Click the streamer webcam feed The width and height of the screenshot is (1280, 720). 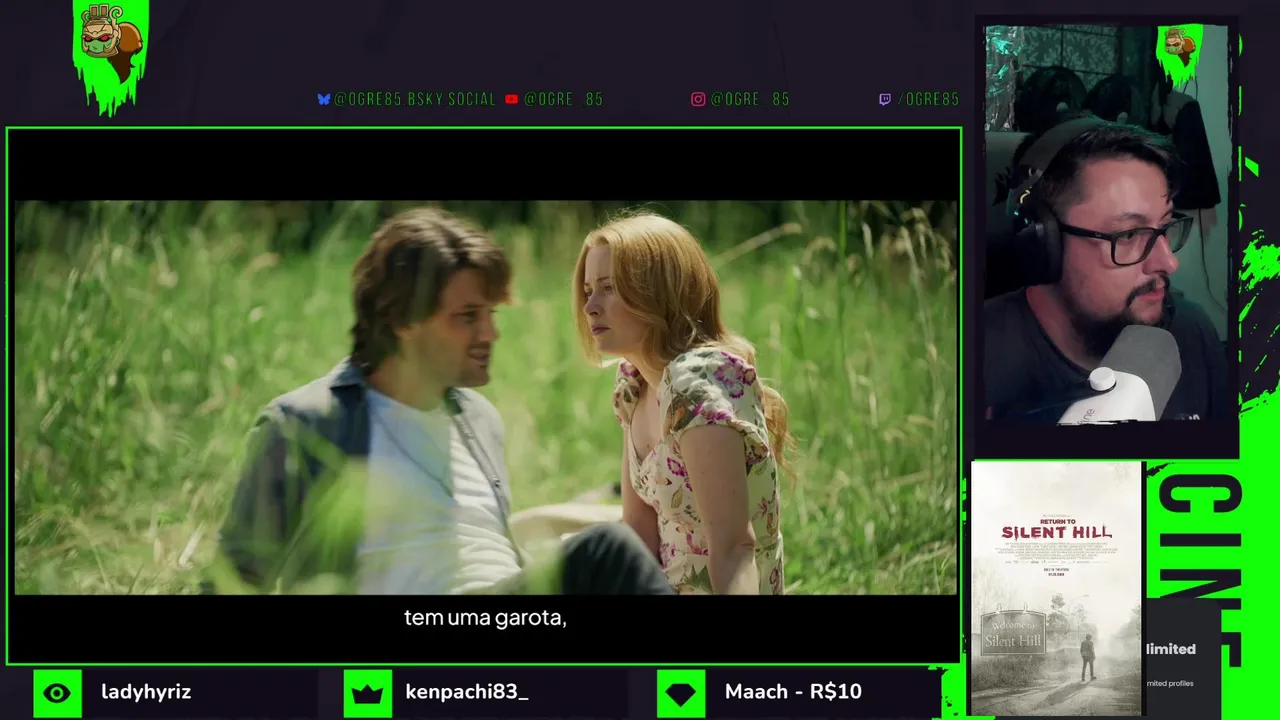[x=1106, y=225]
